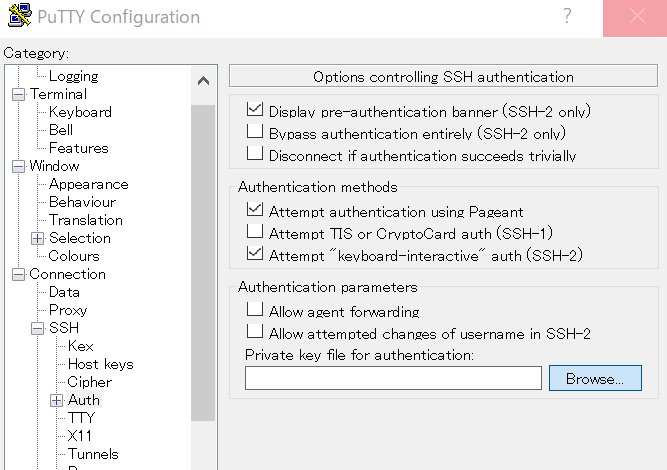
Task: Collapse the Window category node
Action: click(x=18, y=166)
